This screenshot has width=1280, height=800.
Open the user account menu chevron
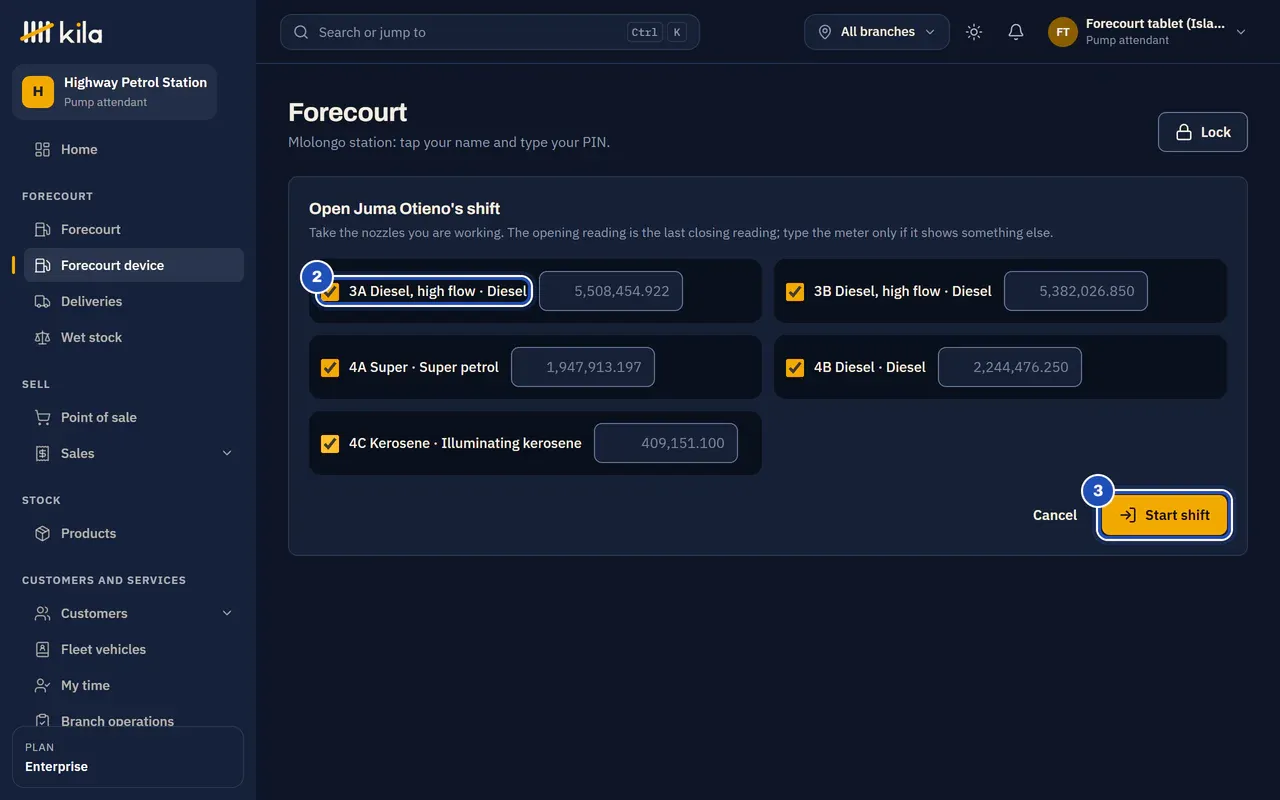coord(1241,32)
